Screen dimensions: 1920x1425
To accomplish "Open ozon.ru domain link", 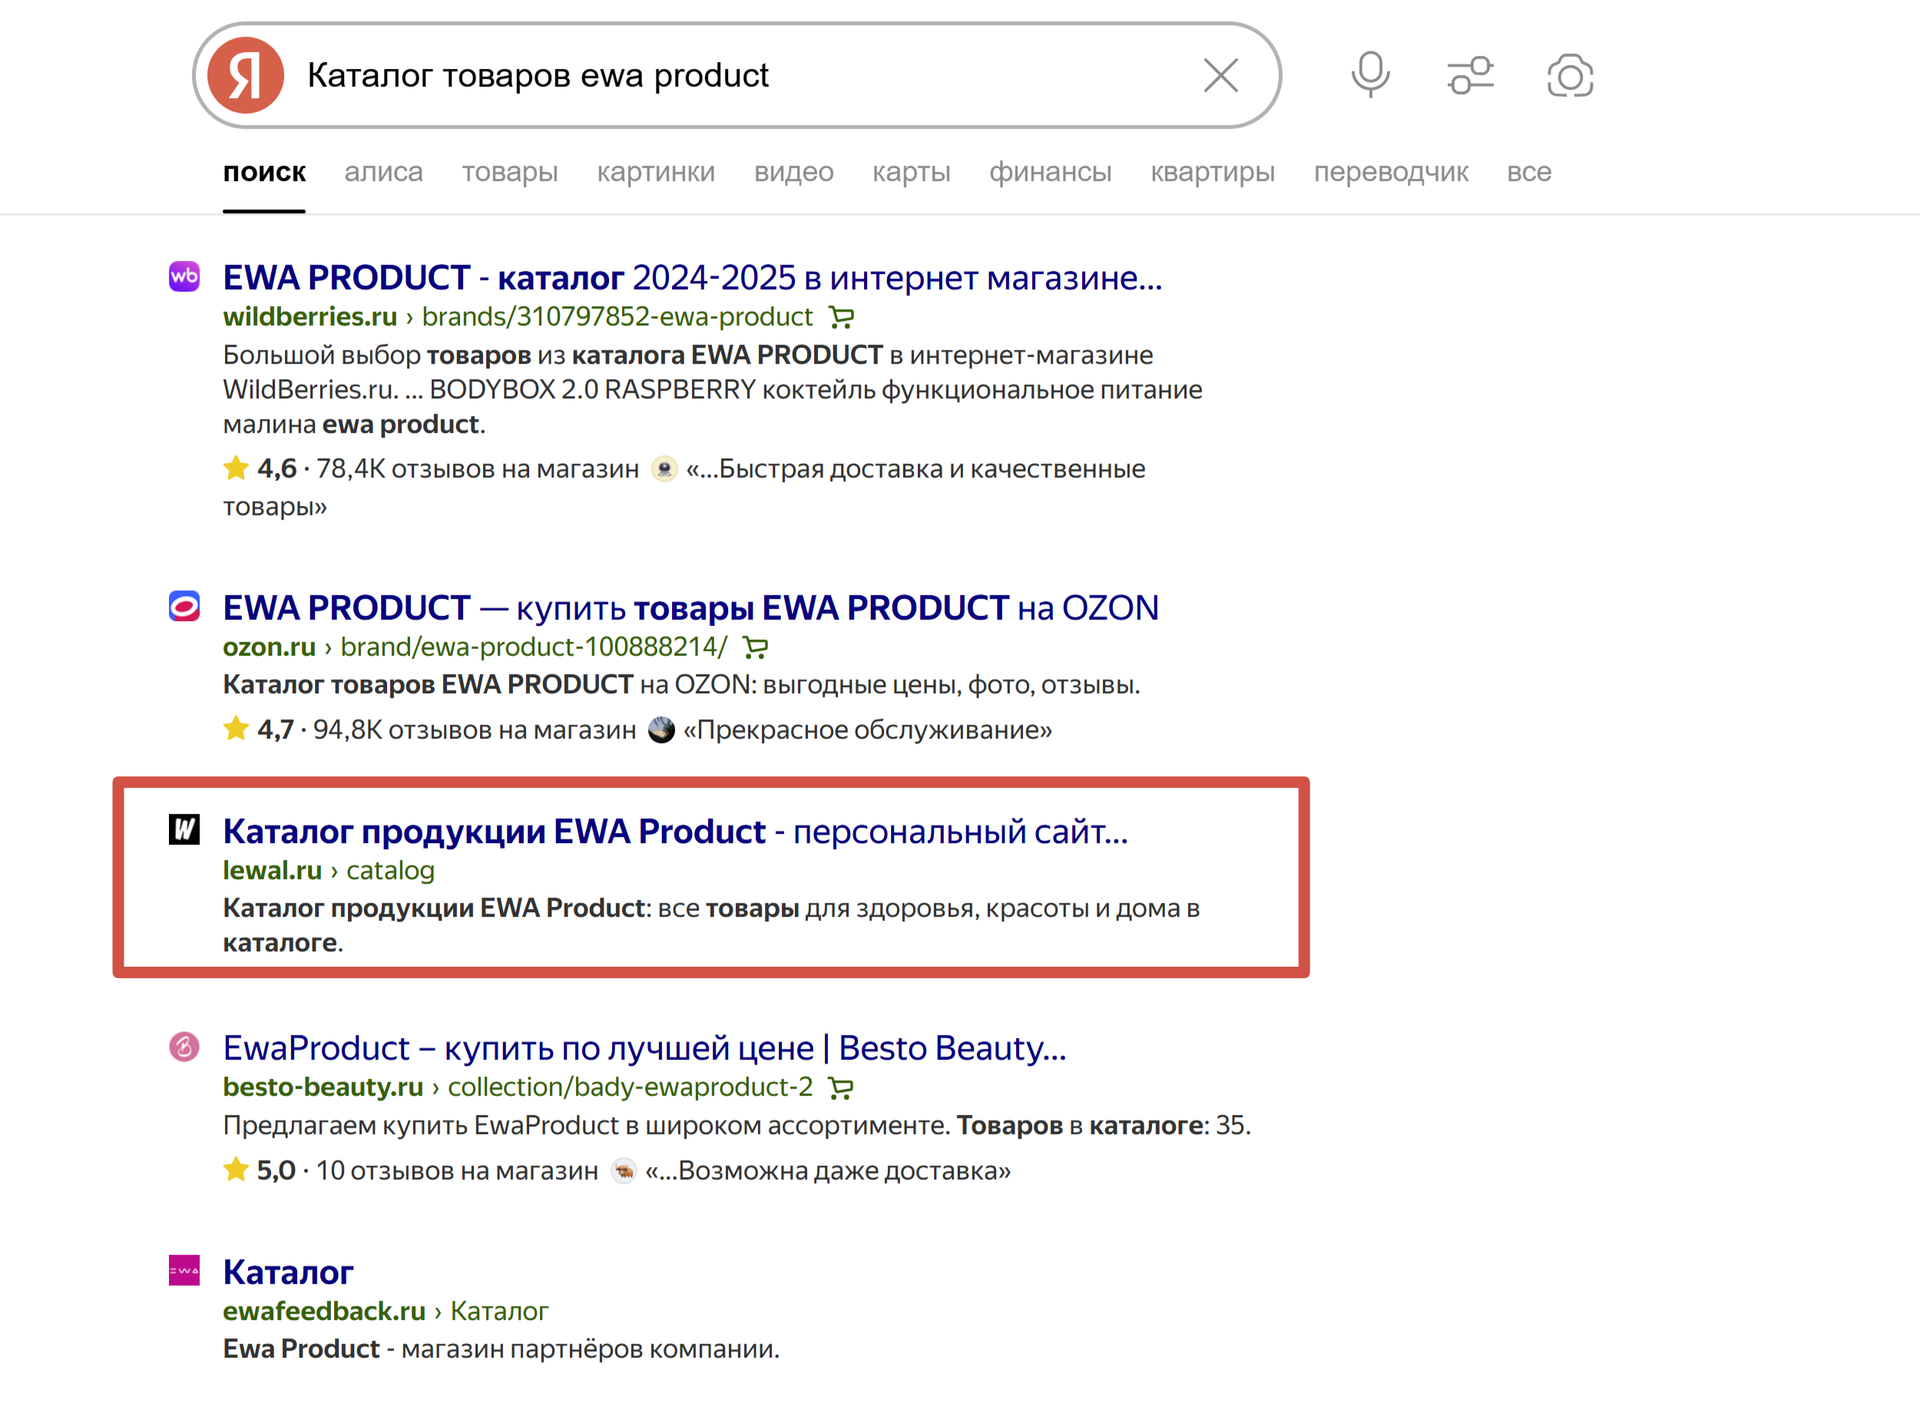I will (x=269, y=647).
